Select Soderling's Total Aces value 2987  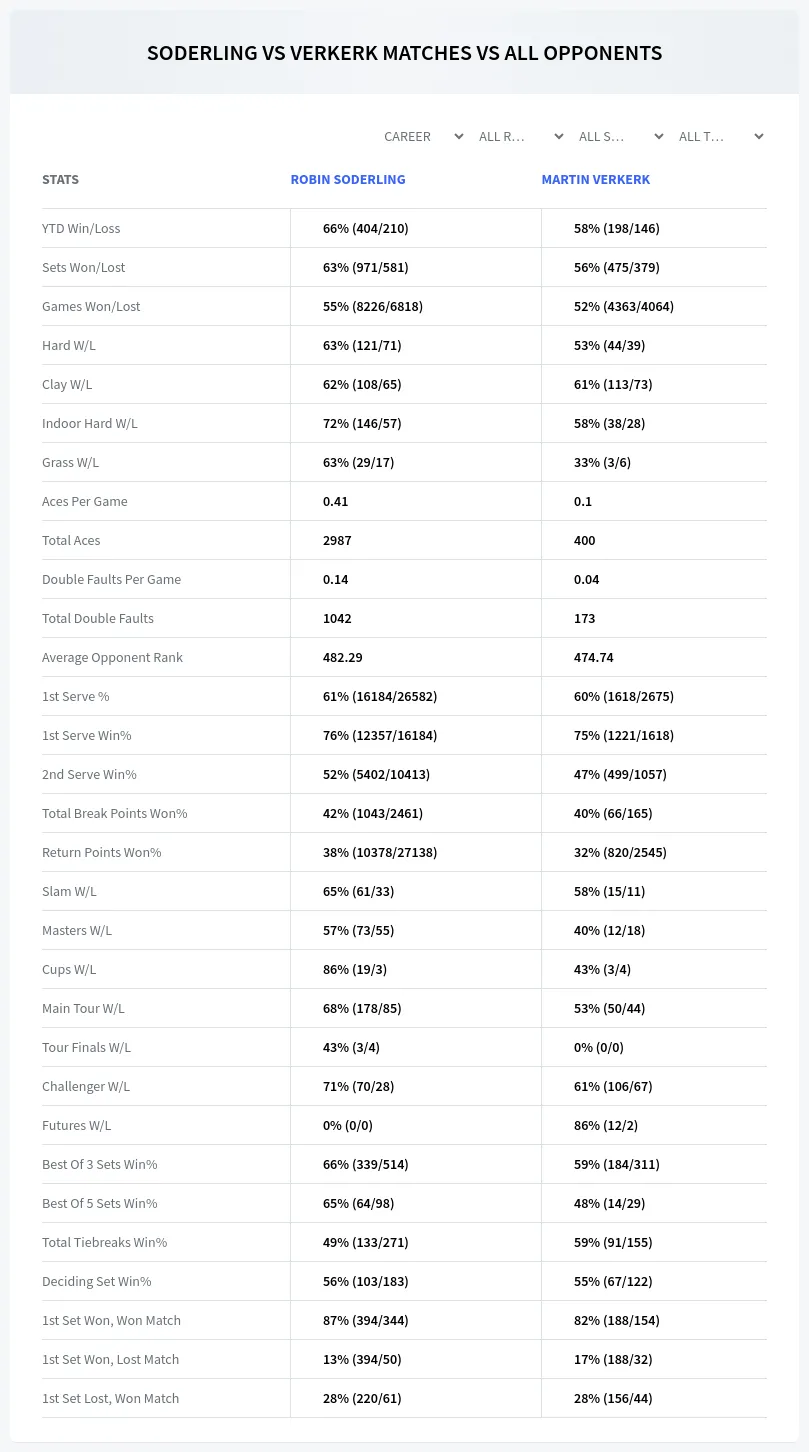(x=337, y=540)
